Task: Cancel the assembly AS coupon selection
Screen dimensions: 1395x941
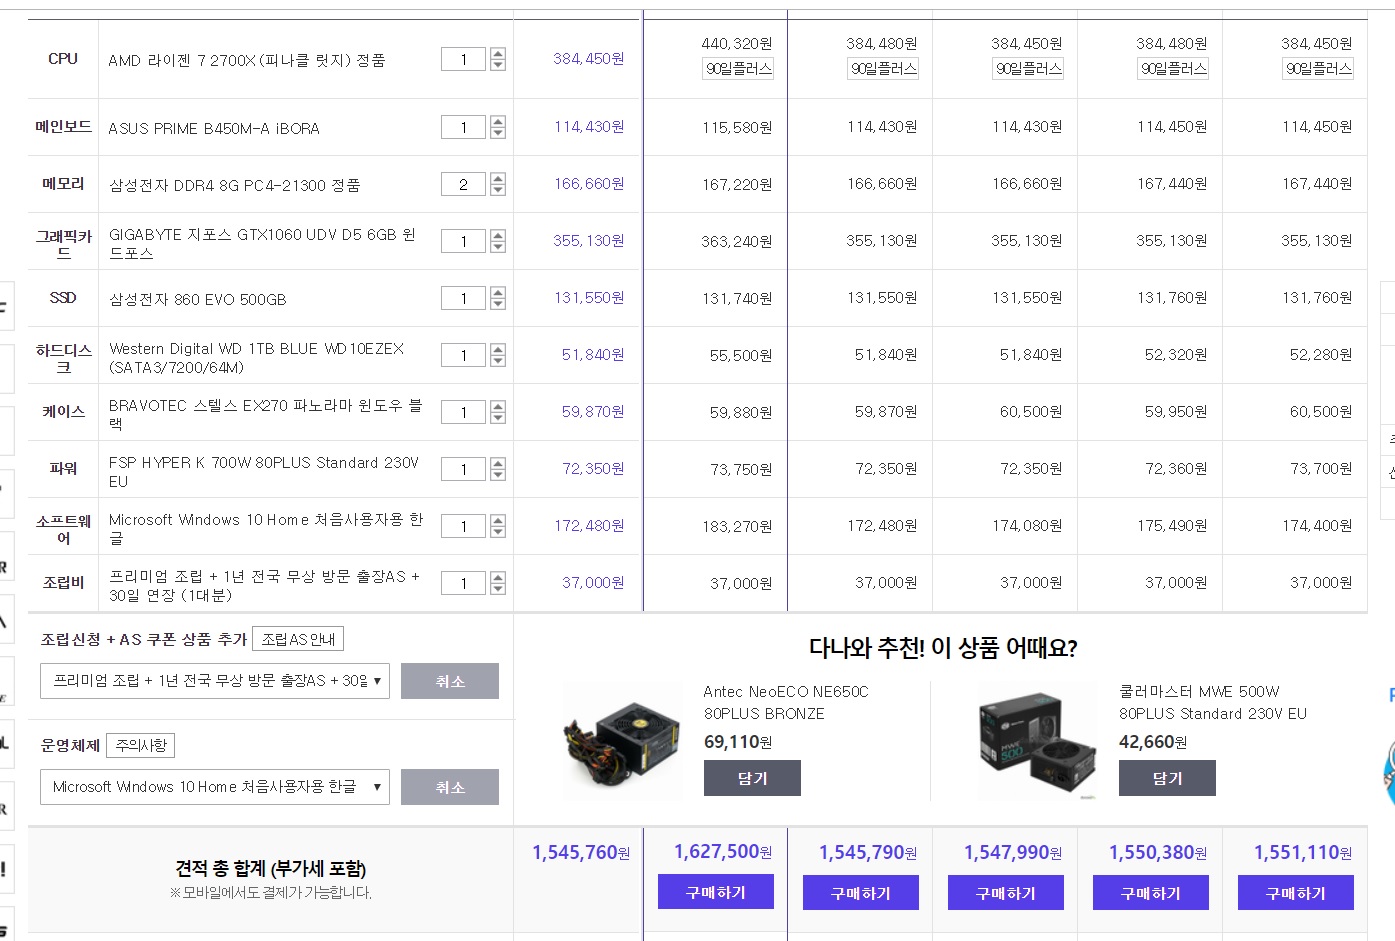Action: coord(450,681)
